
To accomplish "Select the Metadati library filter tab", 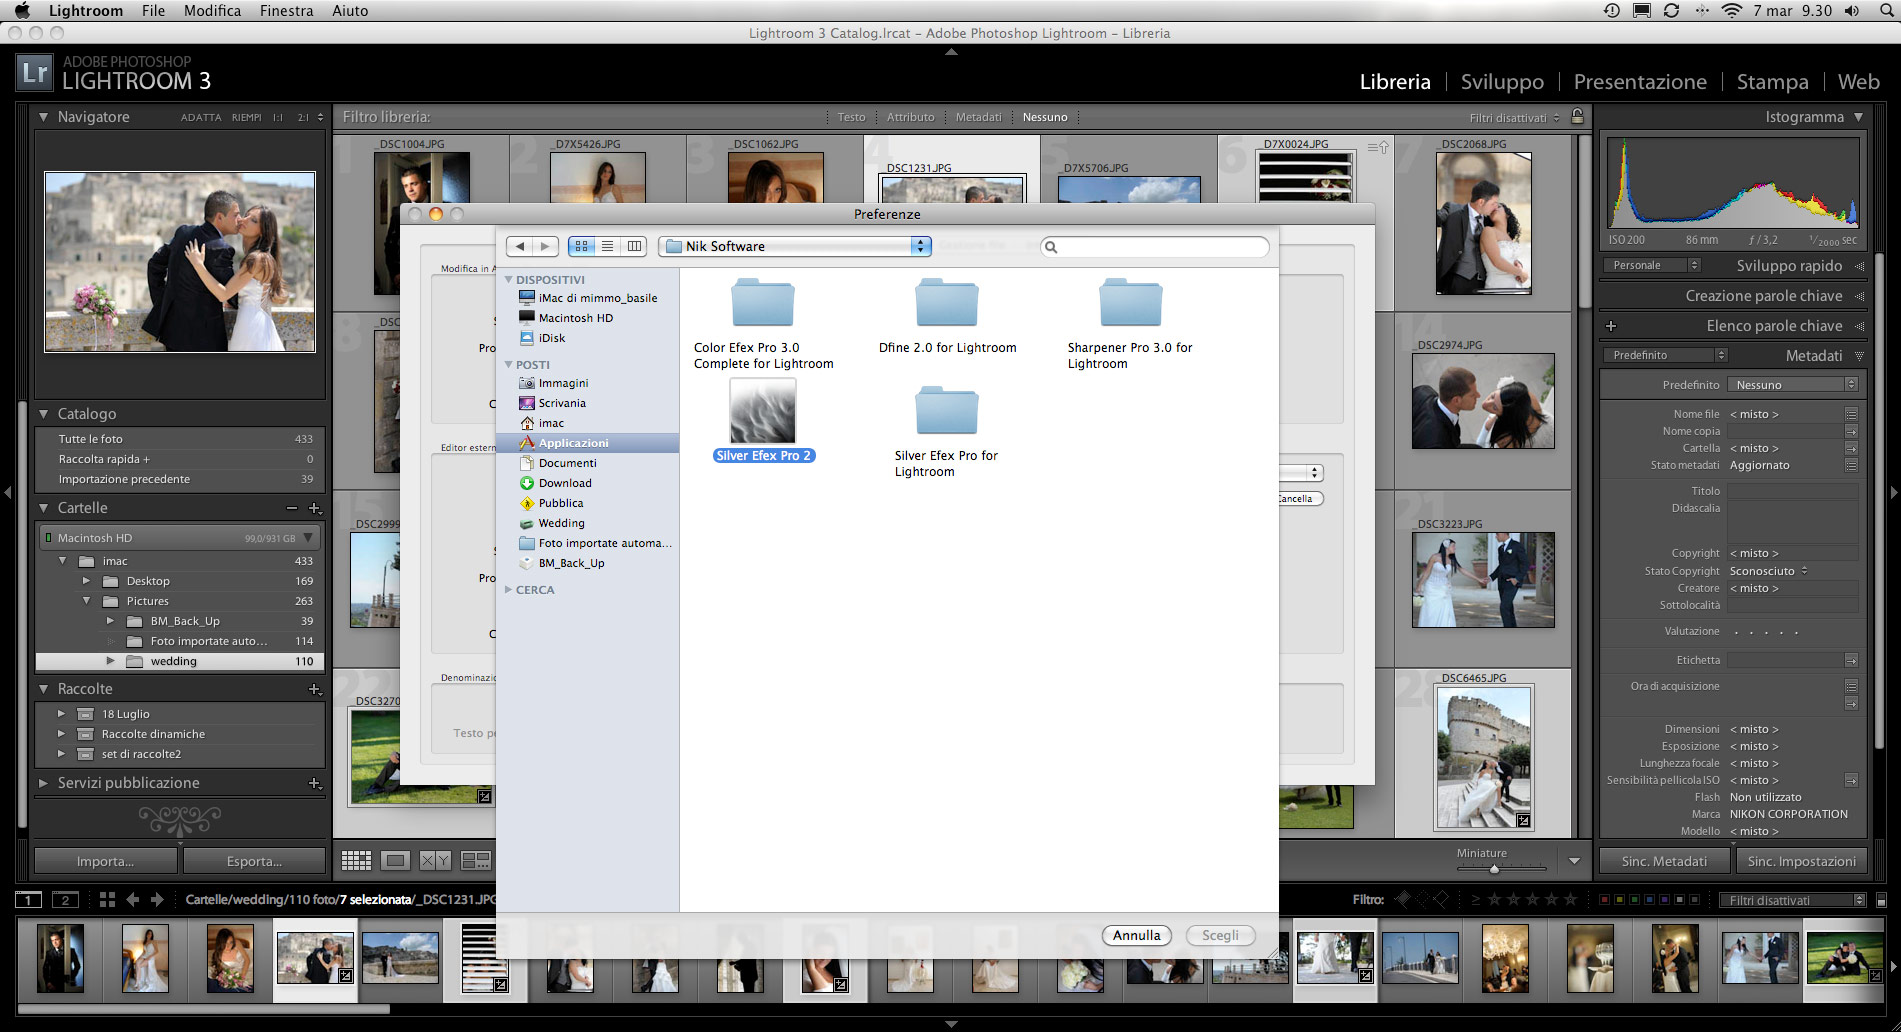I will tap(978, 117).
